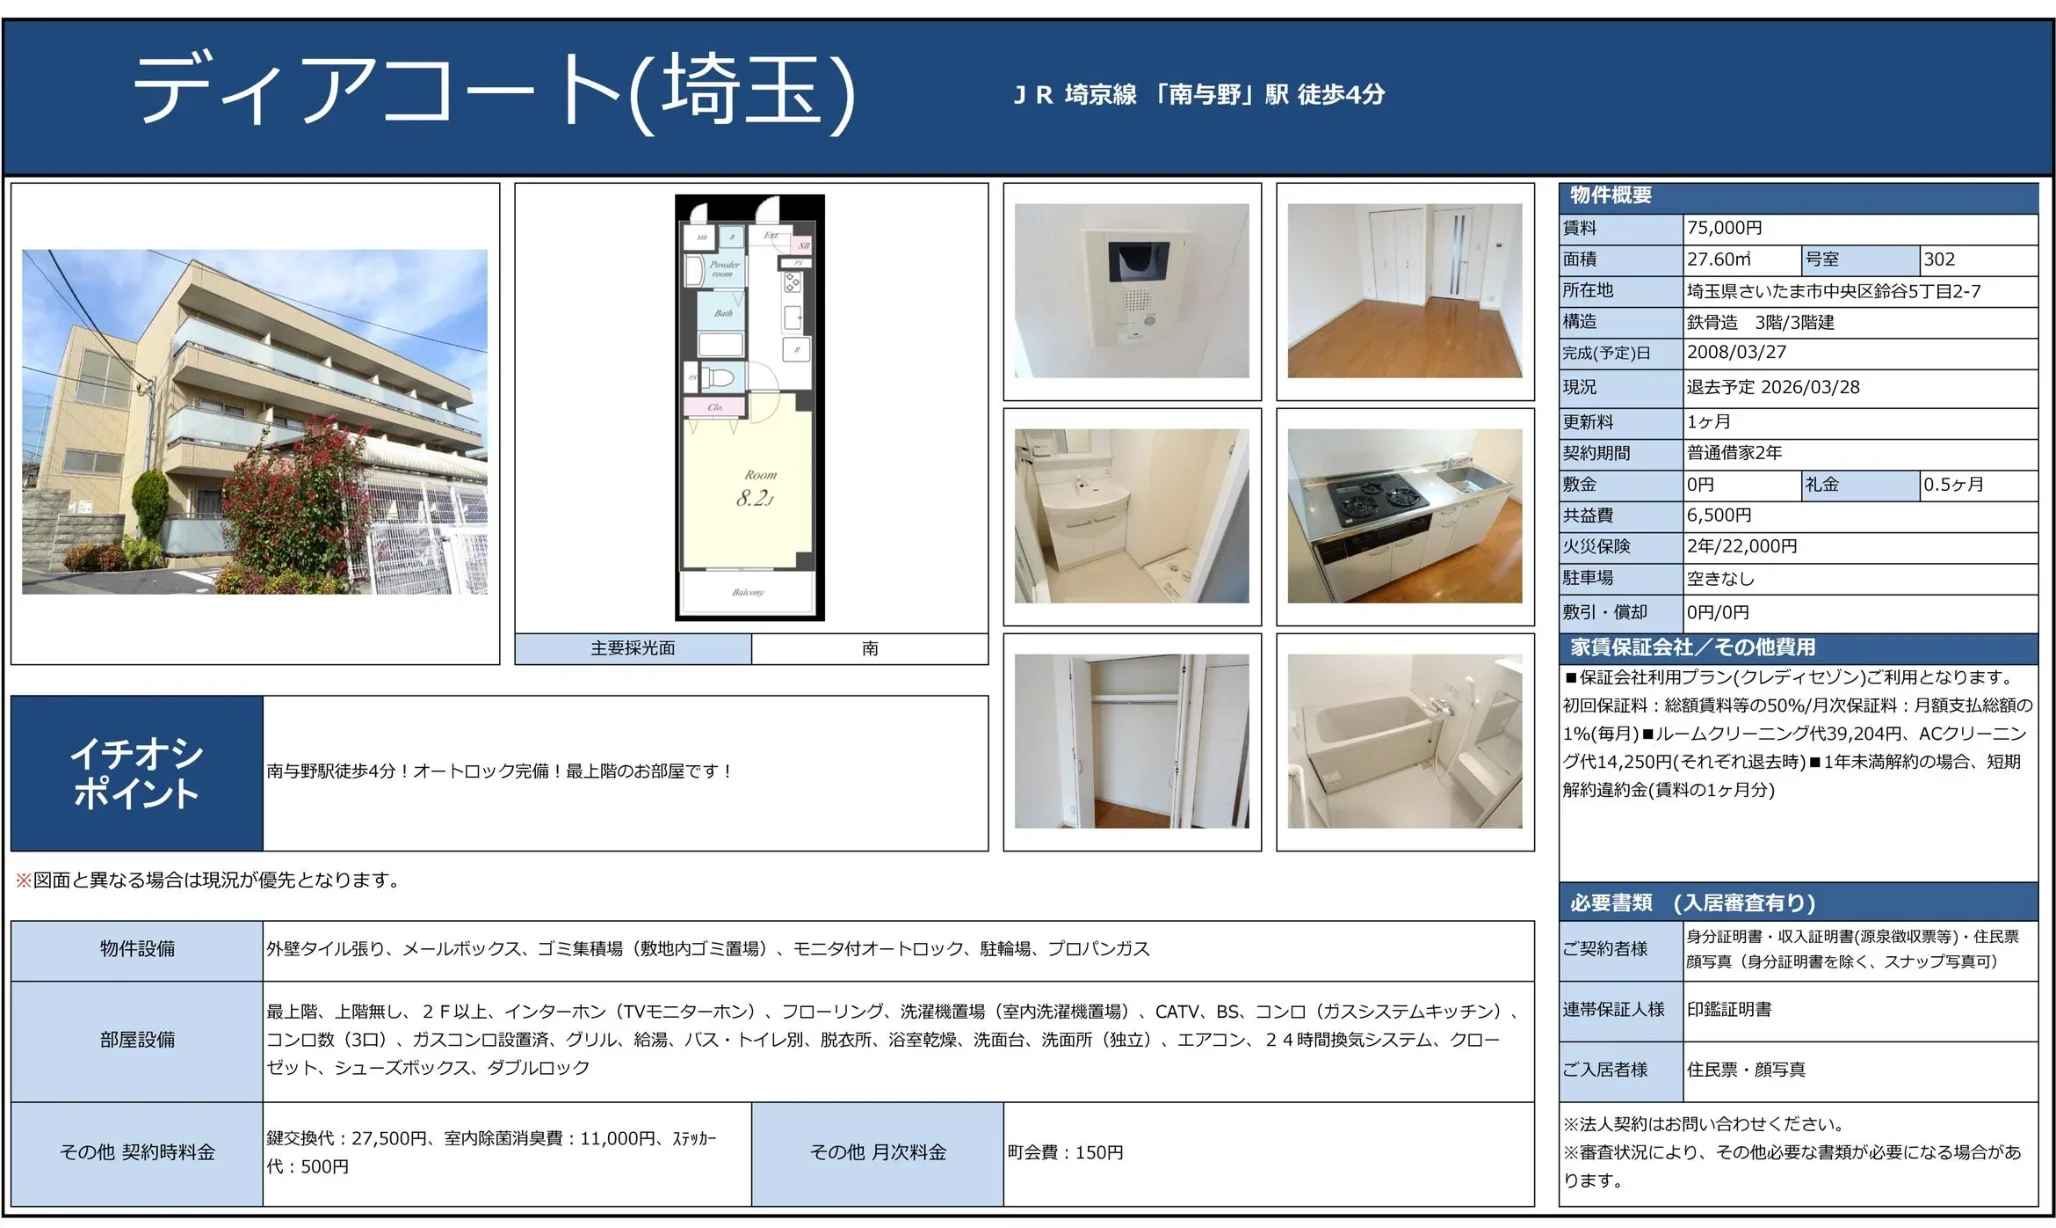Click the building exterior photo

254,421
